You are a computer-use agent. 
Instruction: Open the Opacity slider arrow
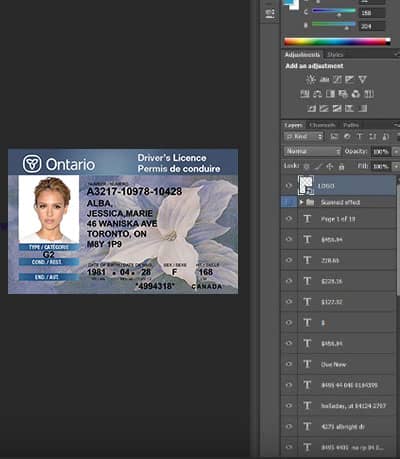coord(396,152)
